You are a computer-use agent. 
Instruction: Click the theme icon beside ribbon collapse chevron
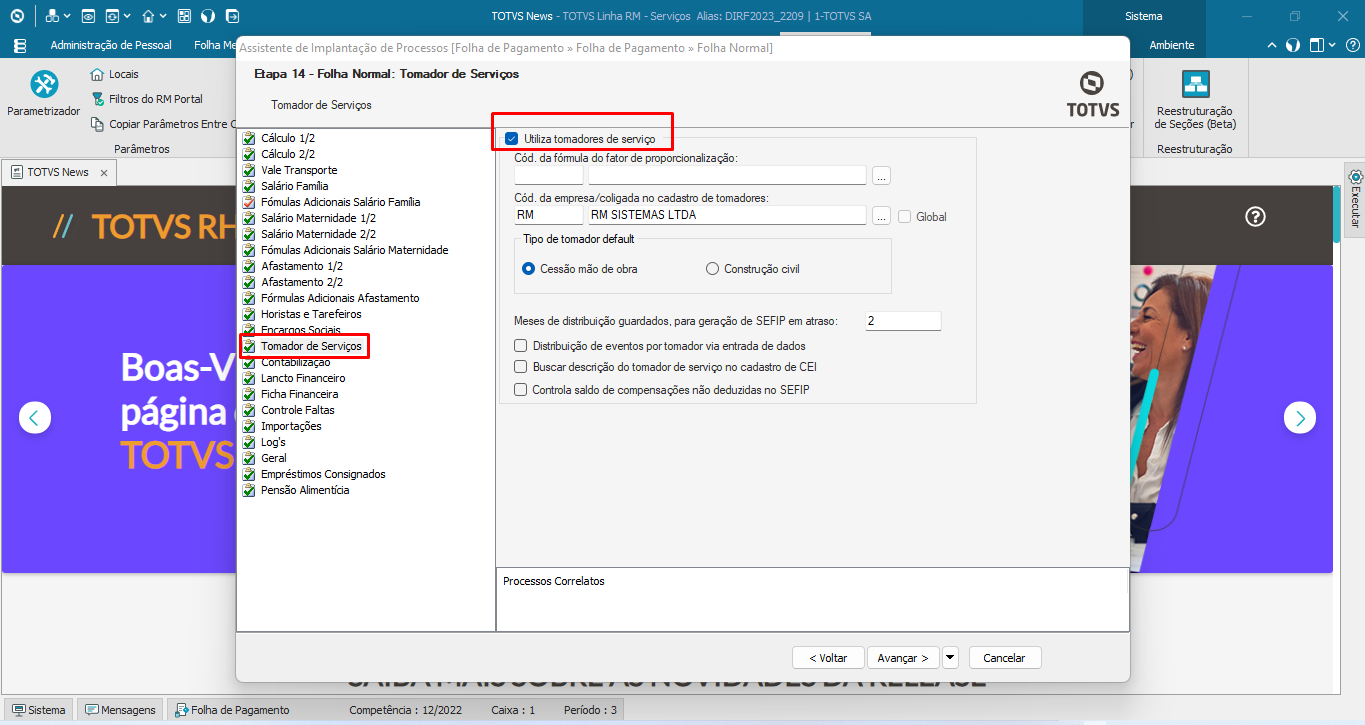[x=1293, y=45]
